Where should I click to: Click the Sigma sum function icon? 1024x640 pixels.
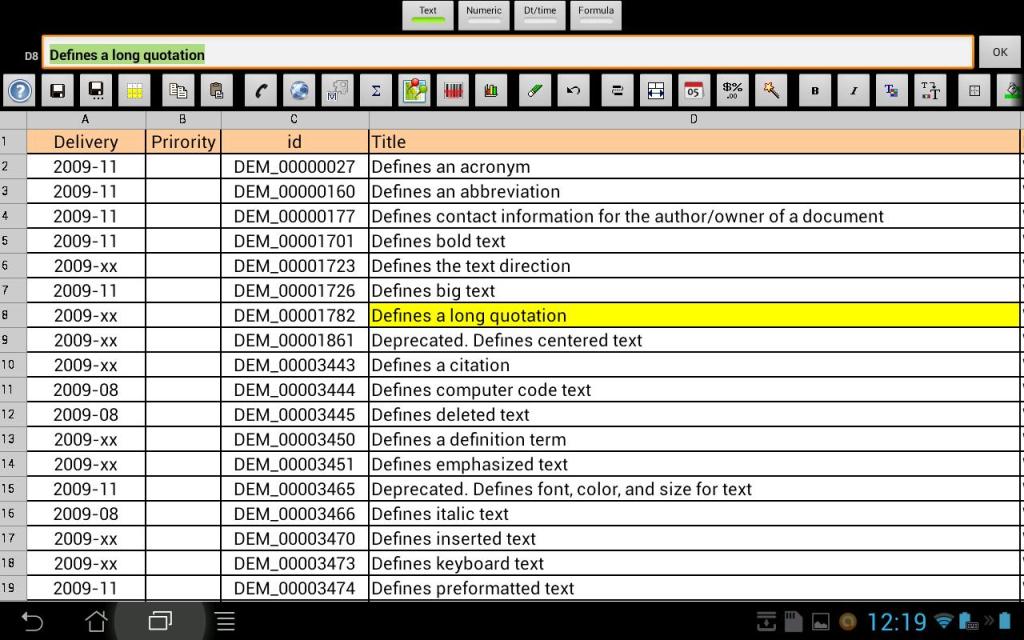376,91
